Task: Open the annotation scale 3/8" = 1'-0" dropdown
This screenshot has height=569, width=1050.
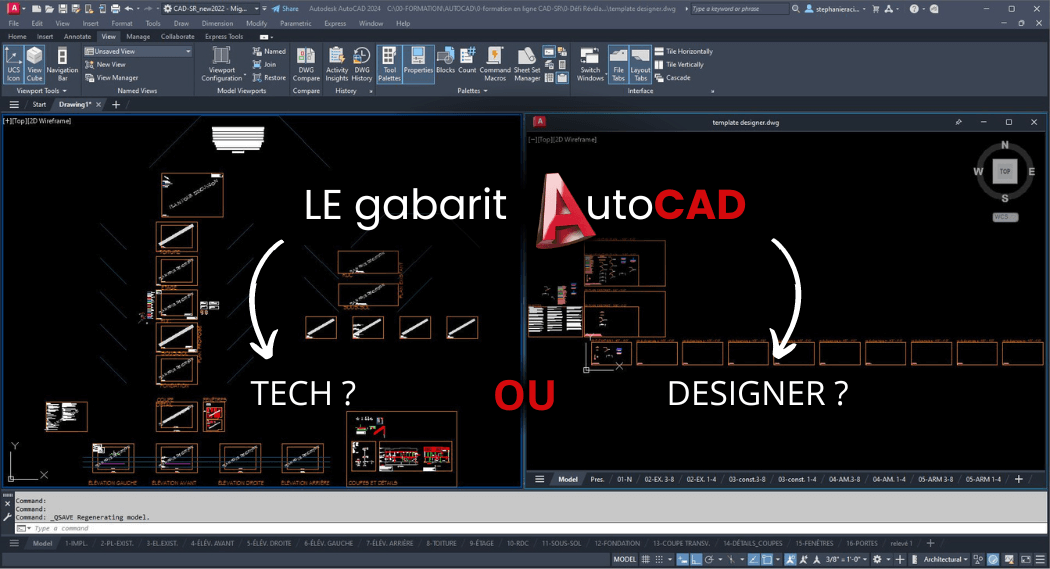Action: click(x=846, y=559)
